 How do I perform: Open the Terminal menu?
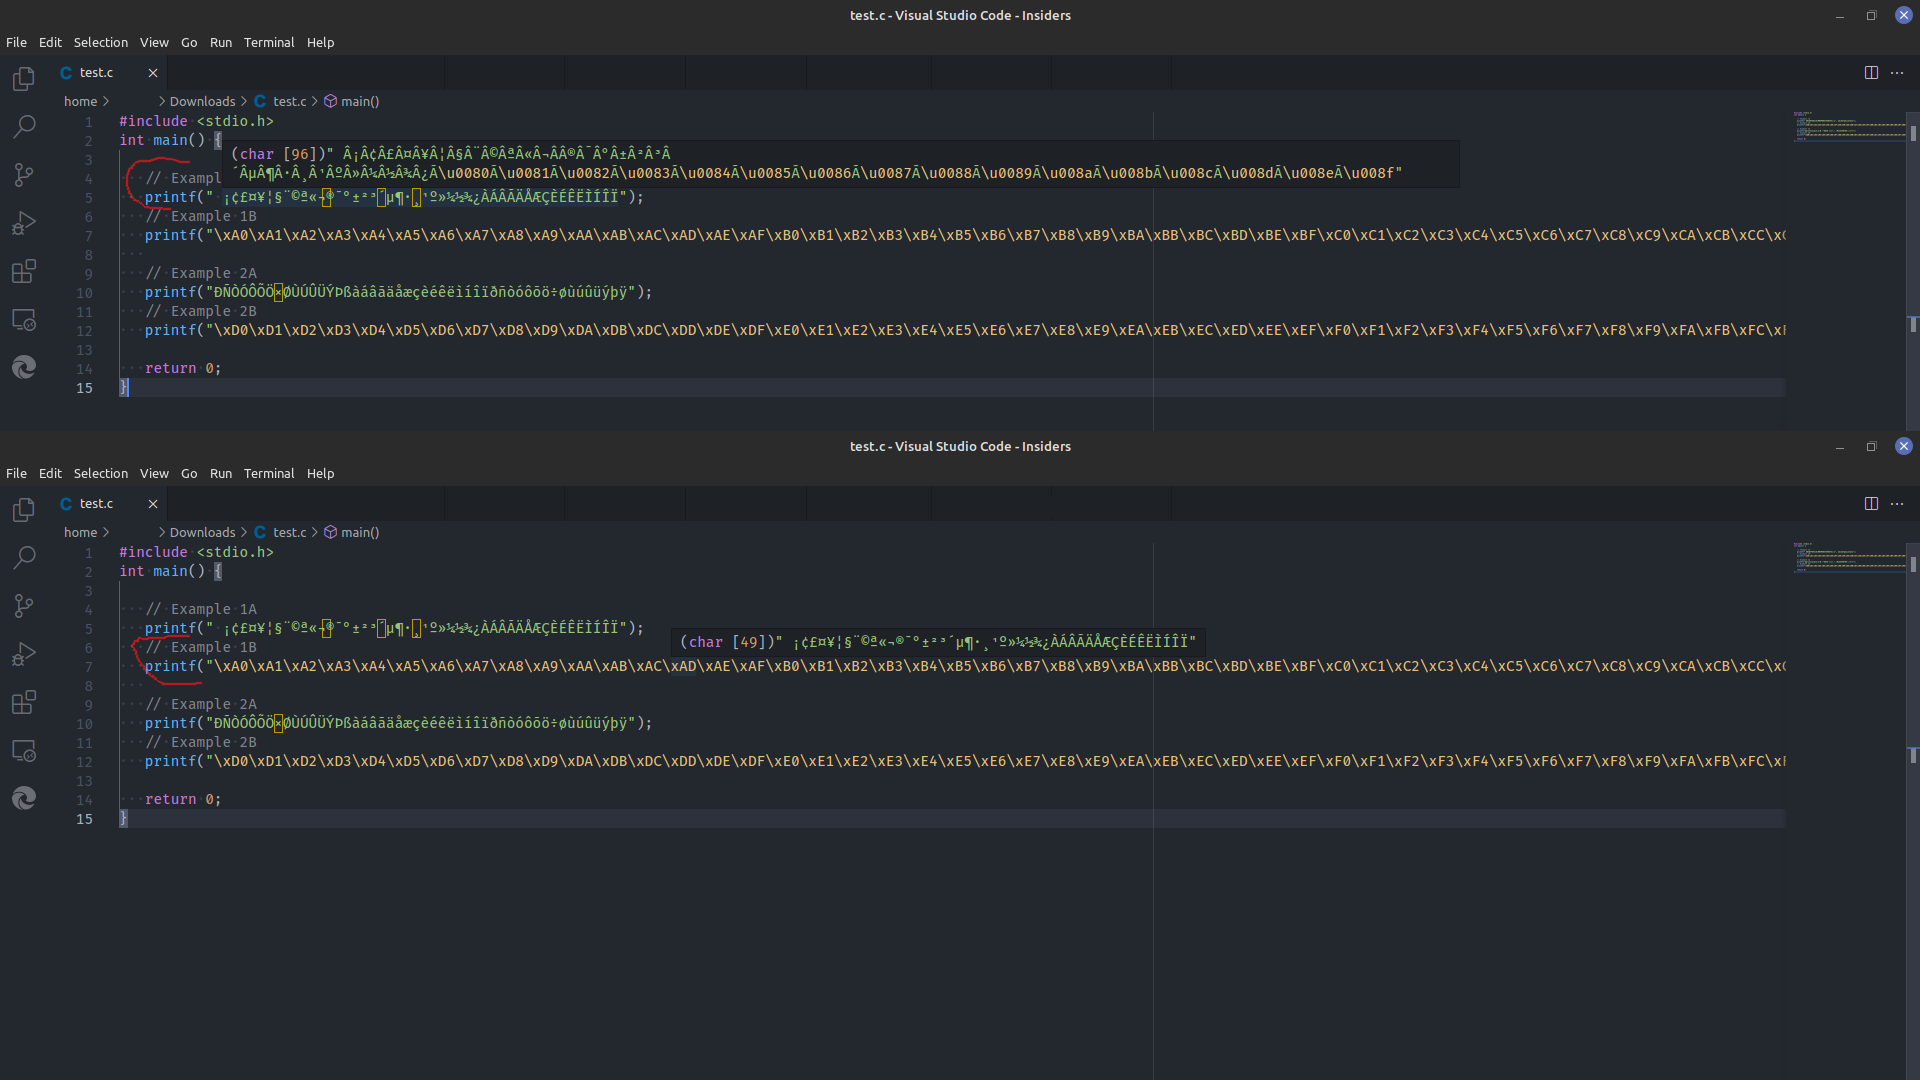pos(268,42)
